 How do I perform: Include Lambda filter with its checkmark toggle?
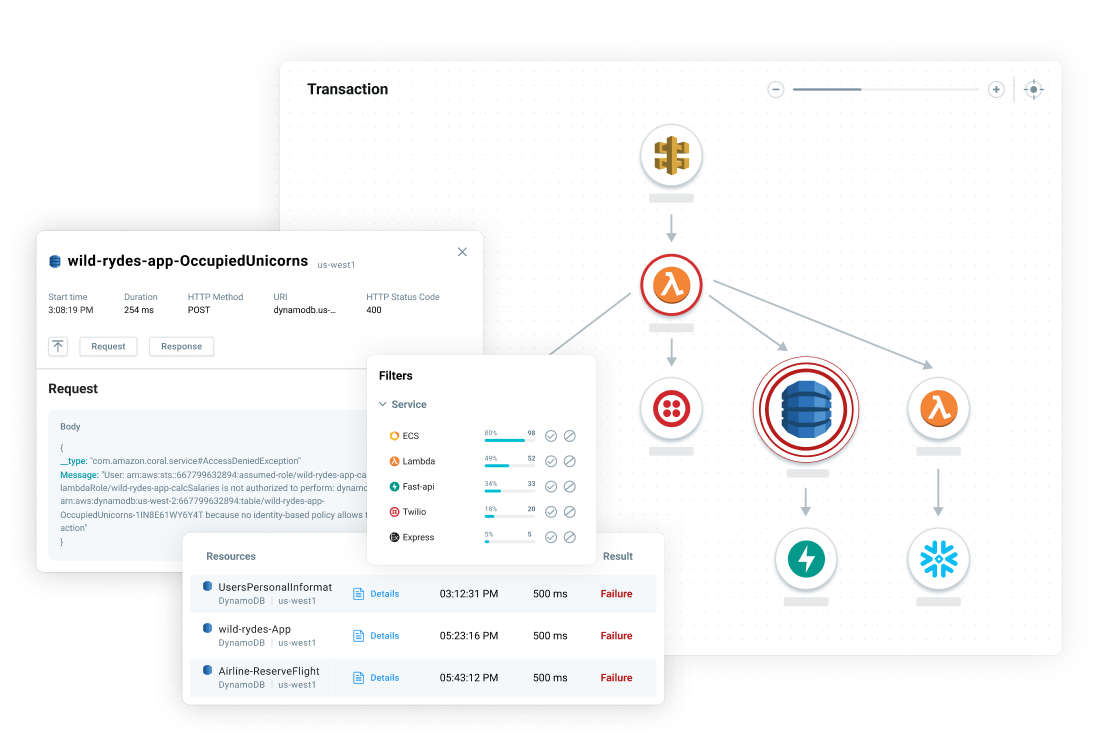coord(551,461)
